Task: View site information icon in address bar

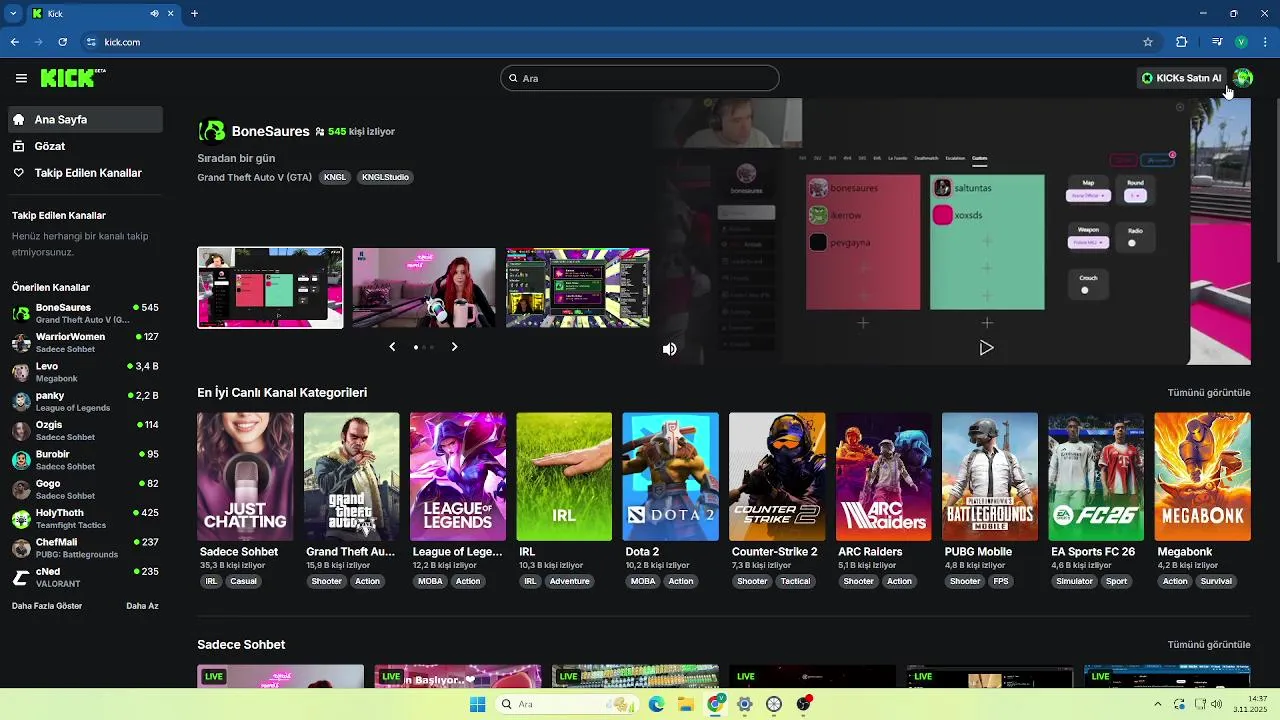Action: [x=91, y=42]
